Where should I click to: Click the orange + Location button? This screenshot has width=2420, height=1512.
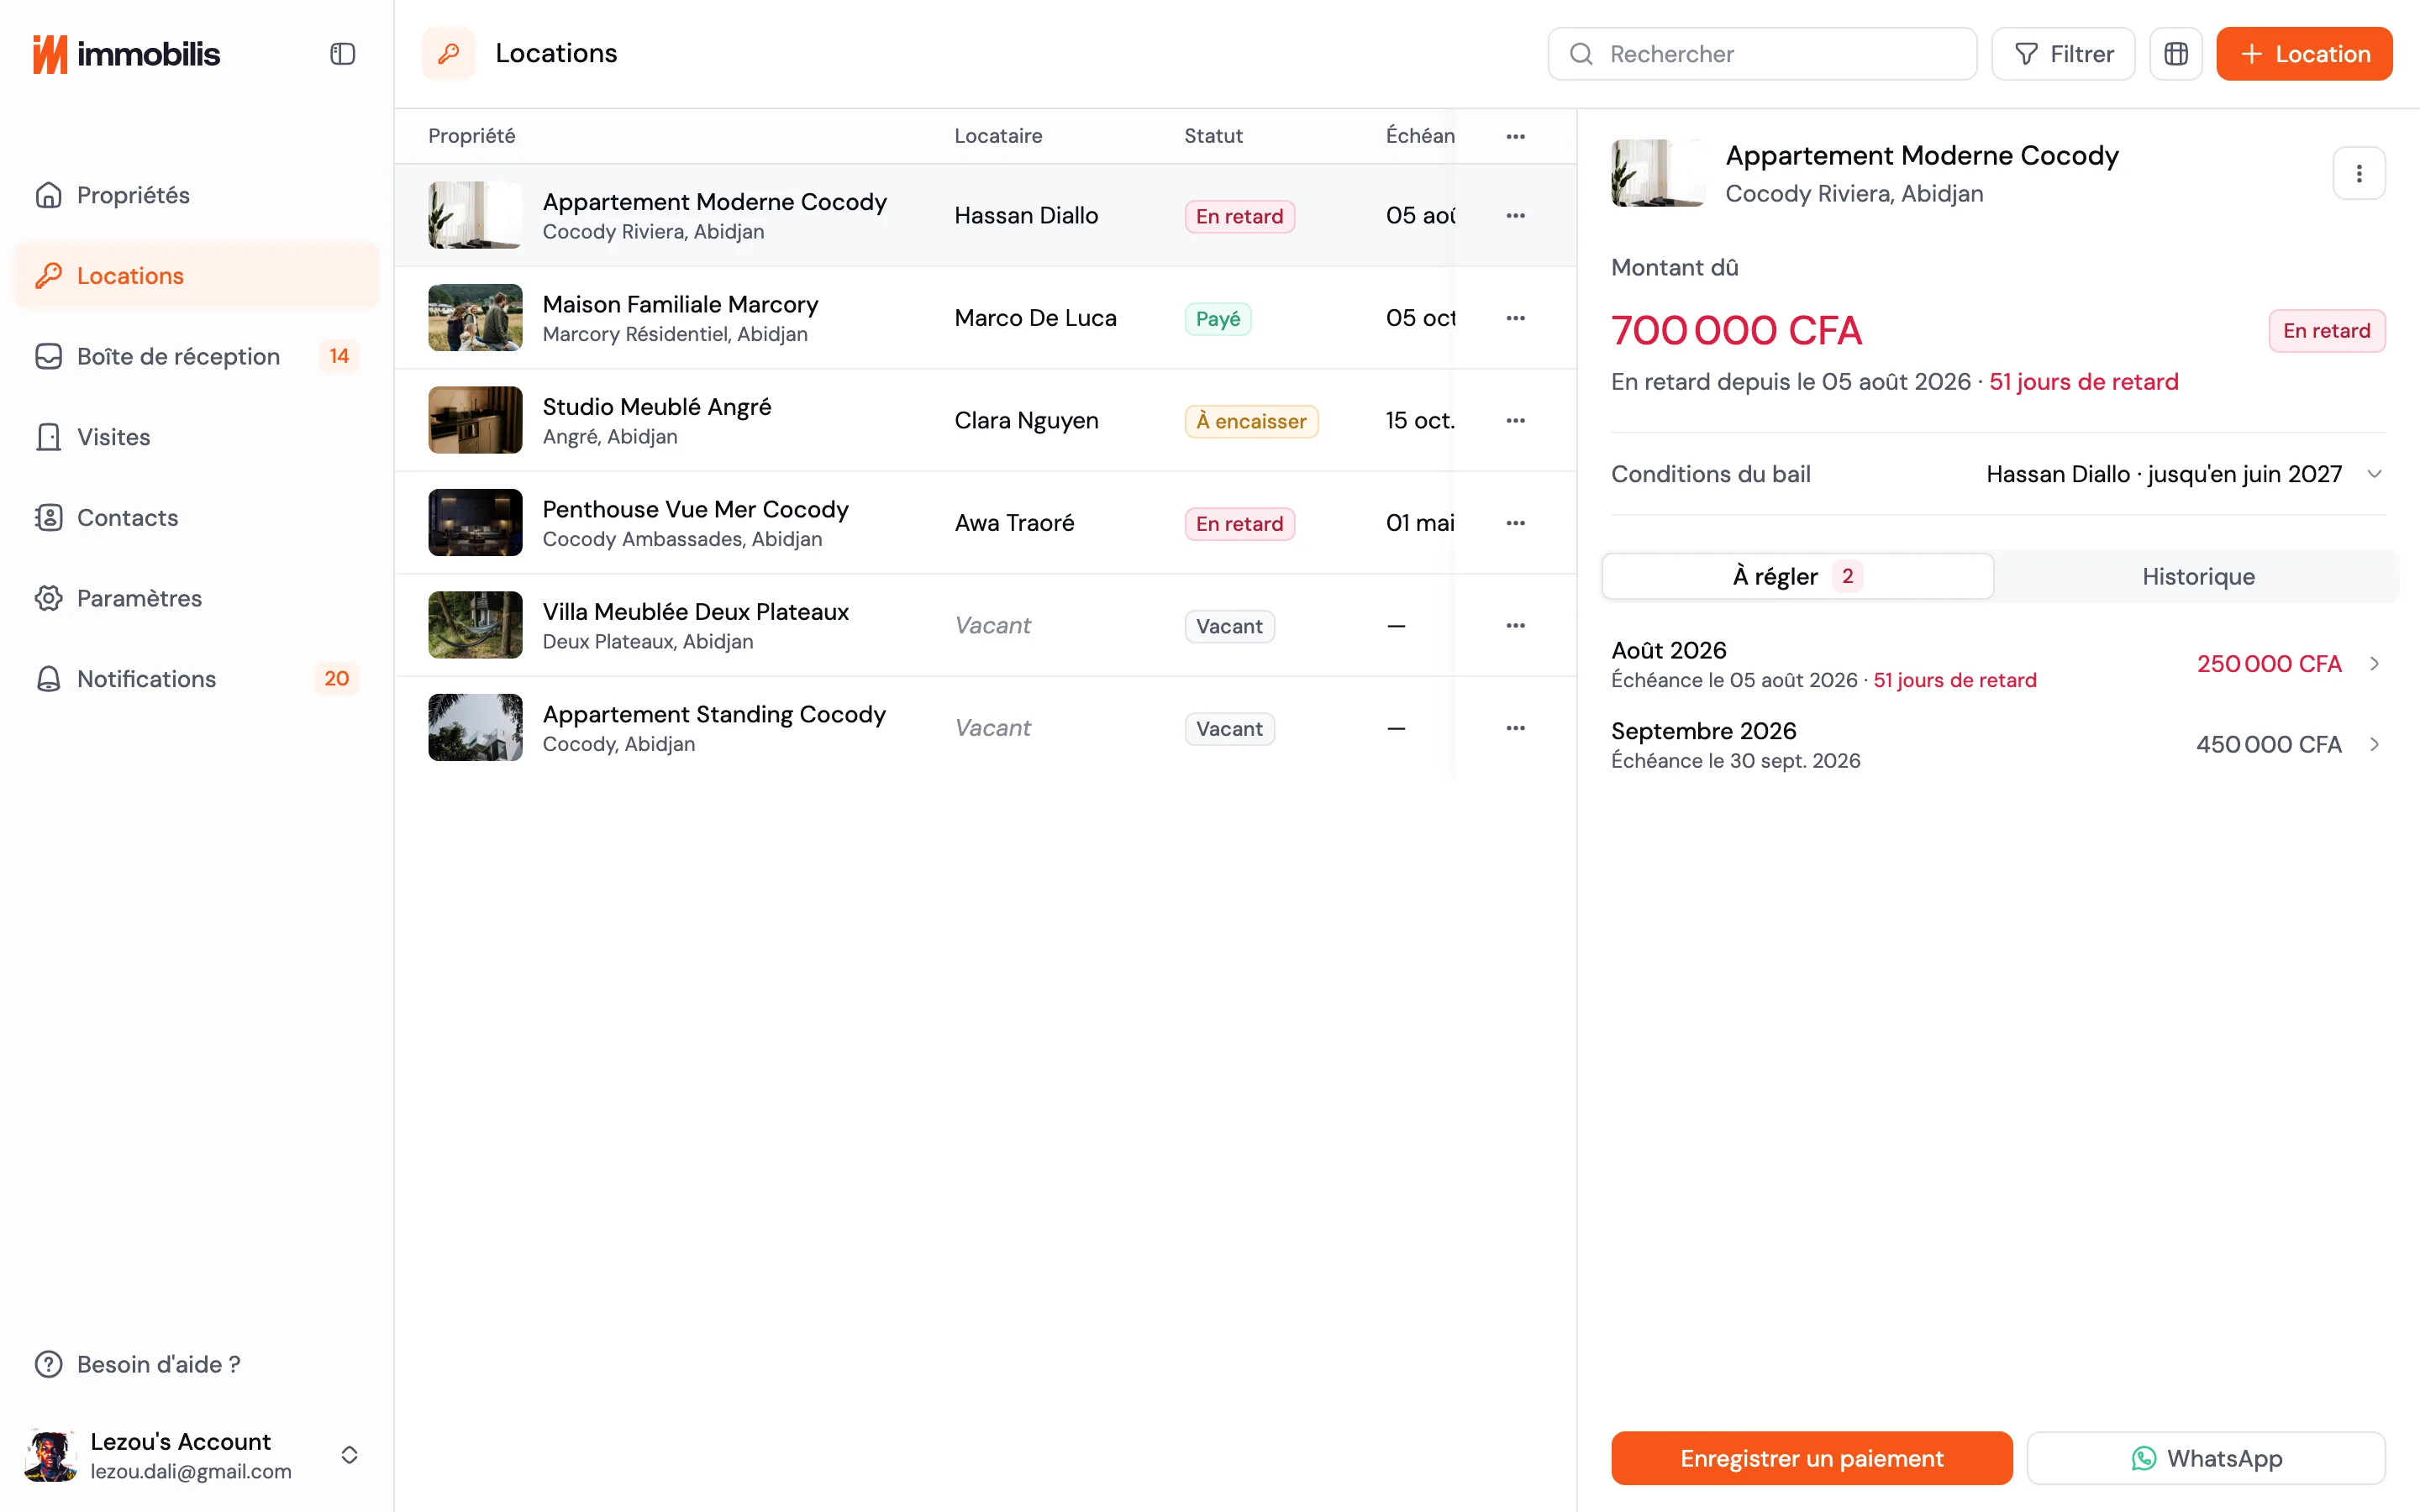tap(2303, 54)
